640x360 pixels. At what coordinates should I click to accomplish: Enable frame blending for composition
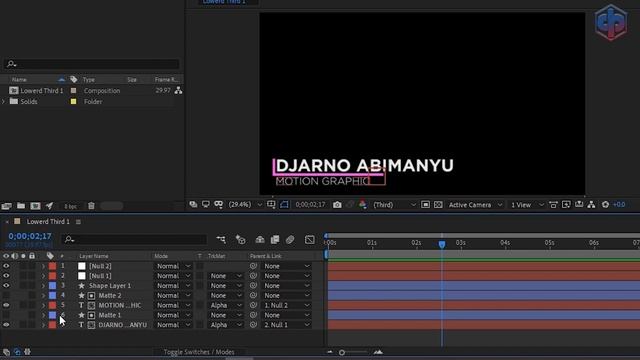pos(275,240)
